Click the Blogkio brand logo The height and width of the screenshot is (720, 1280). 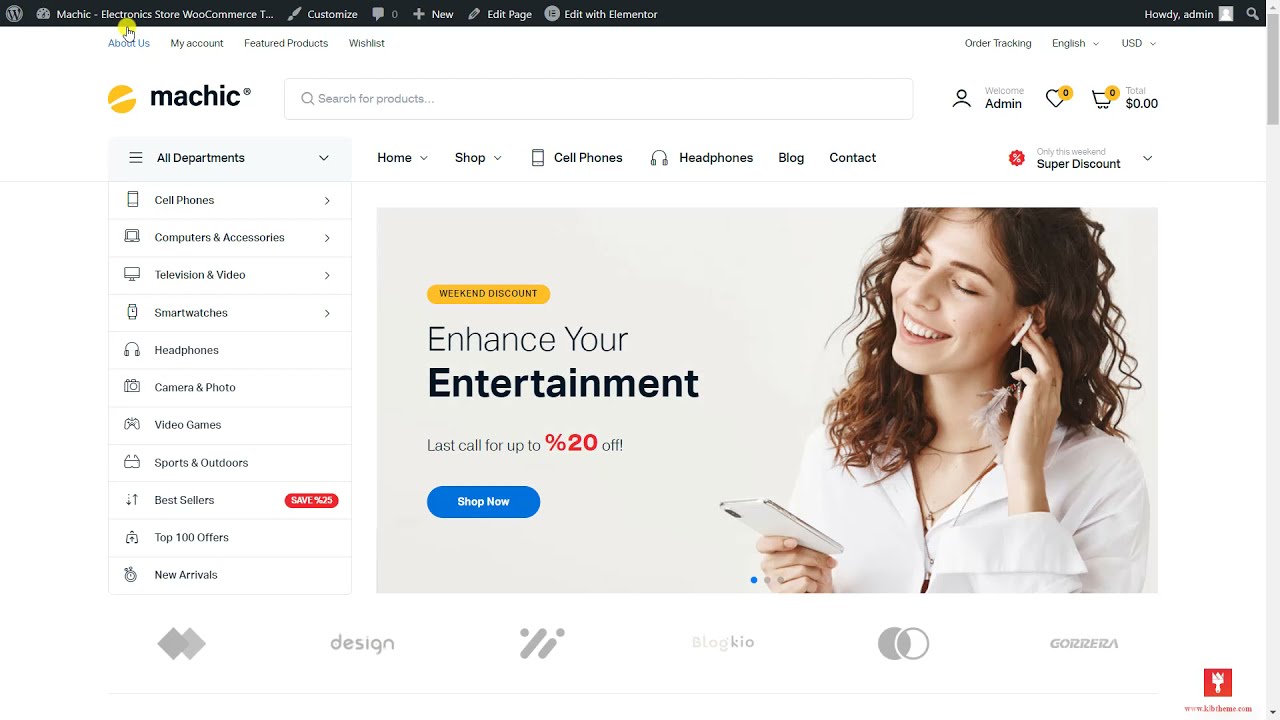(723, 643)
